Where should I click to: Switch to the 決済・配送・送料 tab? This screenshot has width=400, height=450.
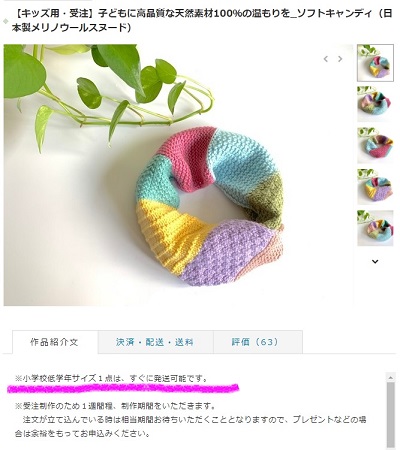point(156,342)
